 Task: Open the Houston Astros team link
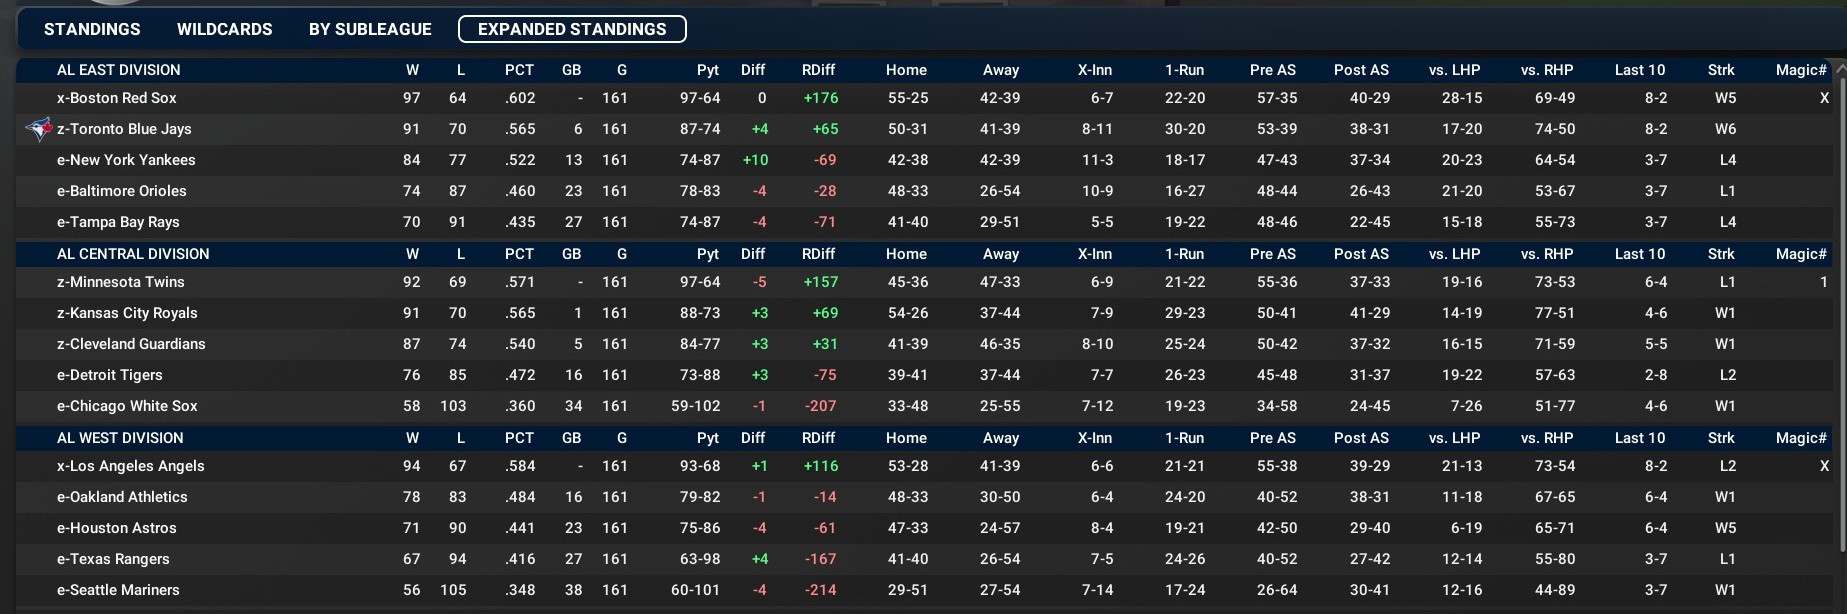[x=116, y=528]
